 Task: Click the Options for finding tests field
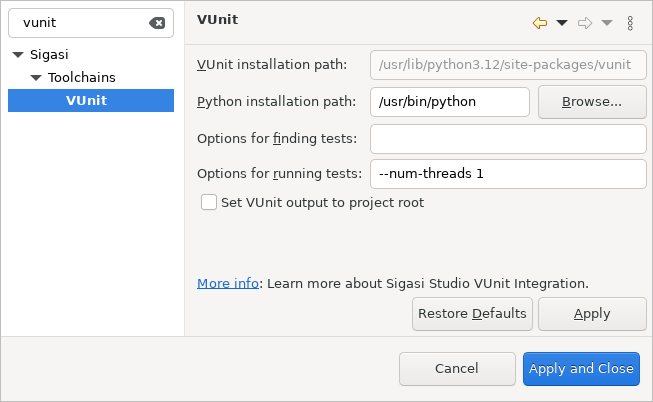click(508, 139)
